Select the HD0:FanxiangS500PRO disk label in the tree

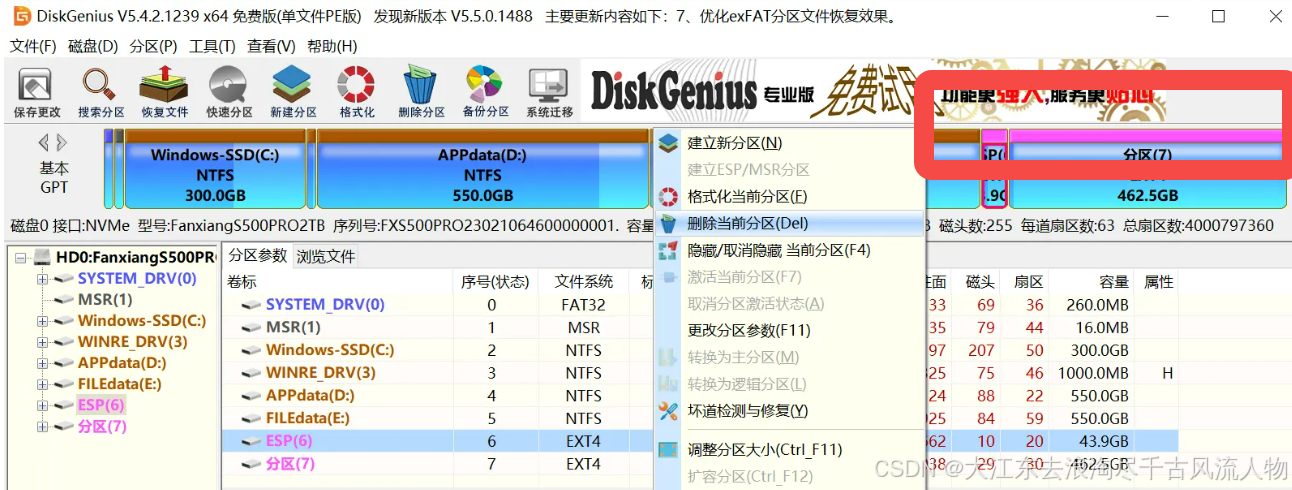(136, 258)
